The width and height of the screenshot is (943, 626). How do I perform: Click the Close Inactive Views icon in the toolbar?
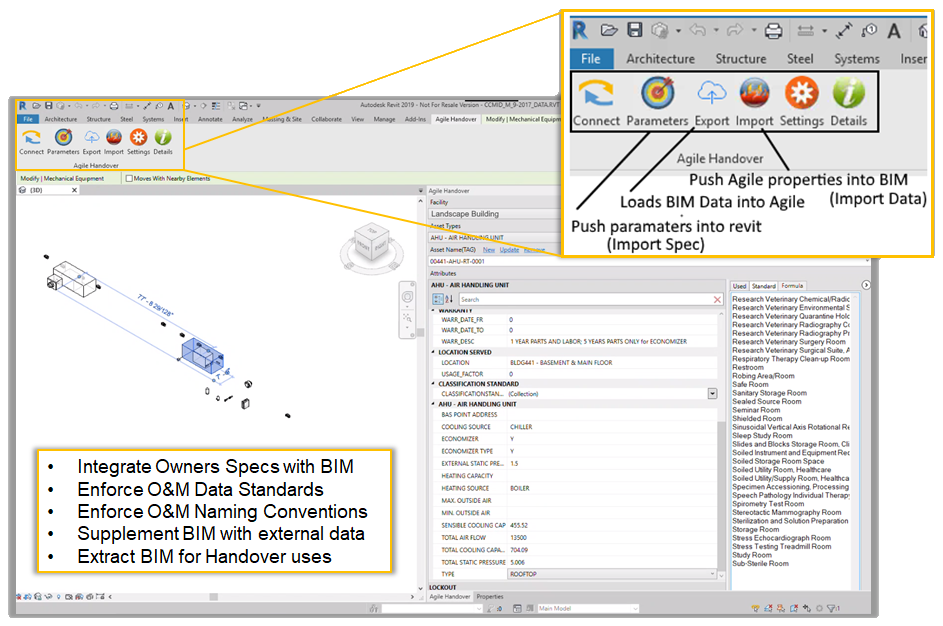(x=231, y=106)
